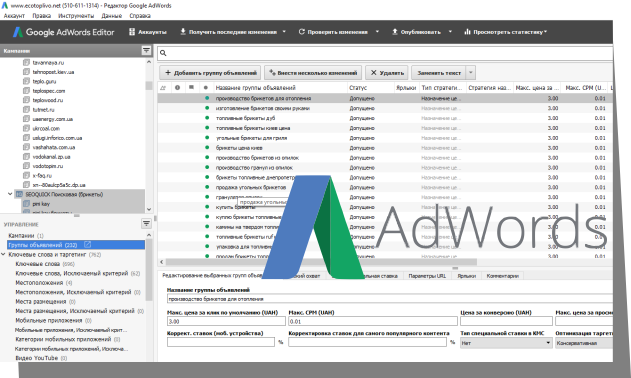The width and height of the screenshot is (631, 378).
Task: Click table horizontal scrollbar left arrow
Action: [x=162, y=262]
